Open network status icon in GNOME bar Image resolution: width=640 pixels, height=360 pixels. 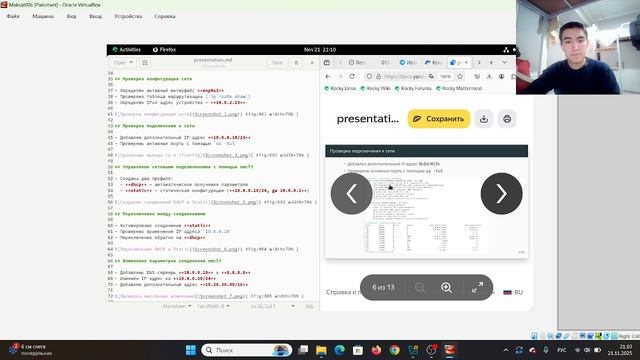(506, 50)
